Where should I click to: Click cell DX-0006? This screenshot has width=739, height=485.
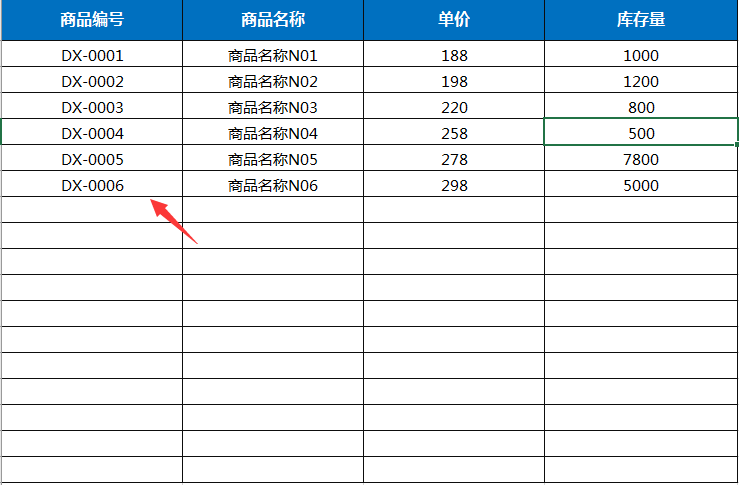pos(92,183)
